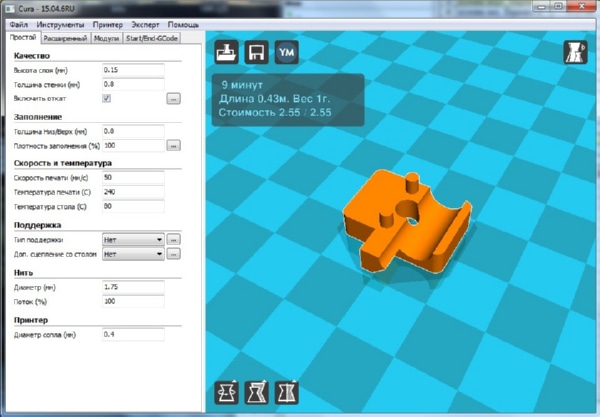Click the Толщина Низ/Верх input field
The width and height of the screenshot is (600, 417).
pos(133,131)
